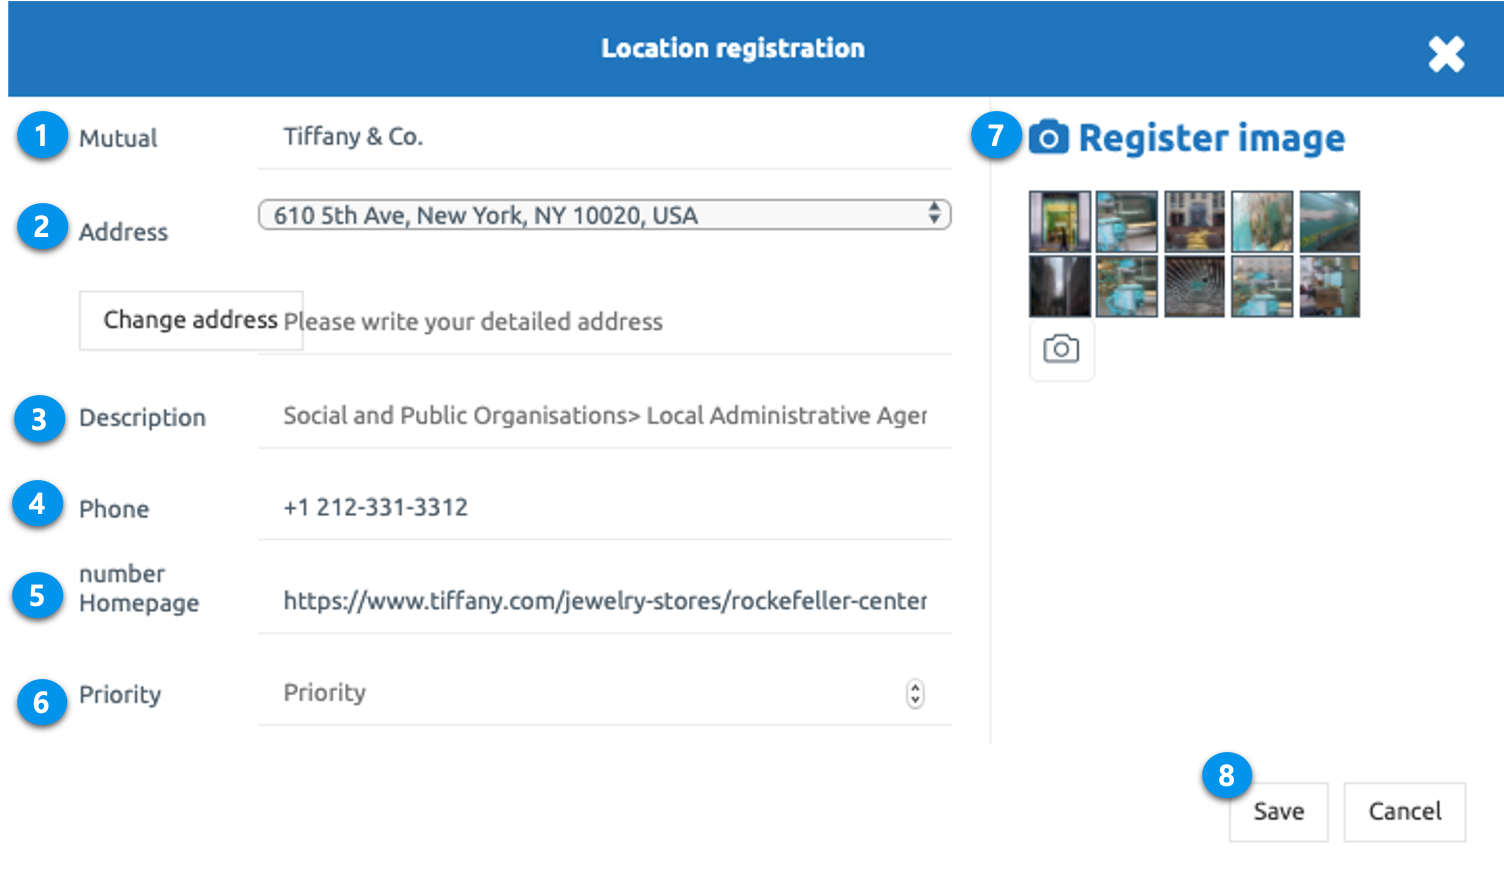Click the Mutual field containing Tiffany & Co.
Viewport: 1504px width, 877px height.
point(604,137)
